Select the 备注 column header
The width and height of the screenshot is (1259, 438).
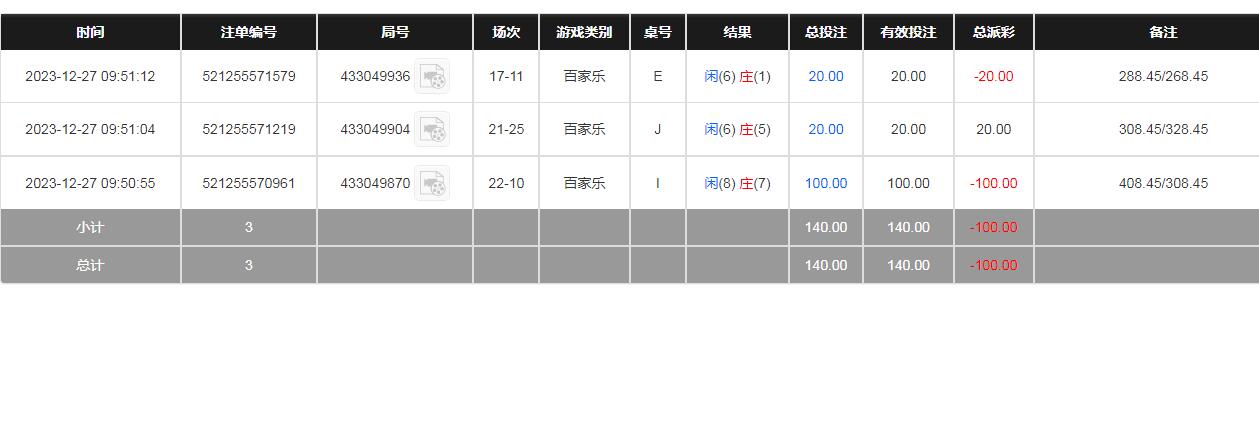click(1163, 32)
